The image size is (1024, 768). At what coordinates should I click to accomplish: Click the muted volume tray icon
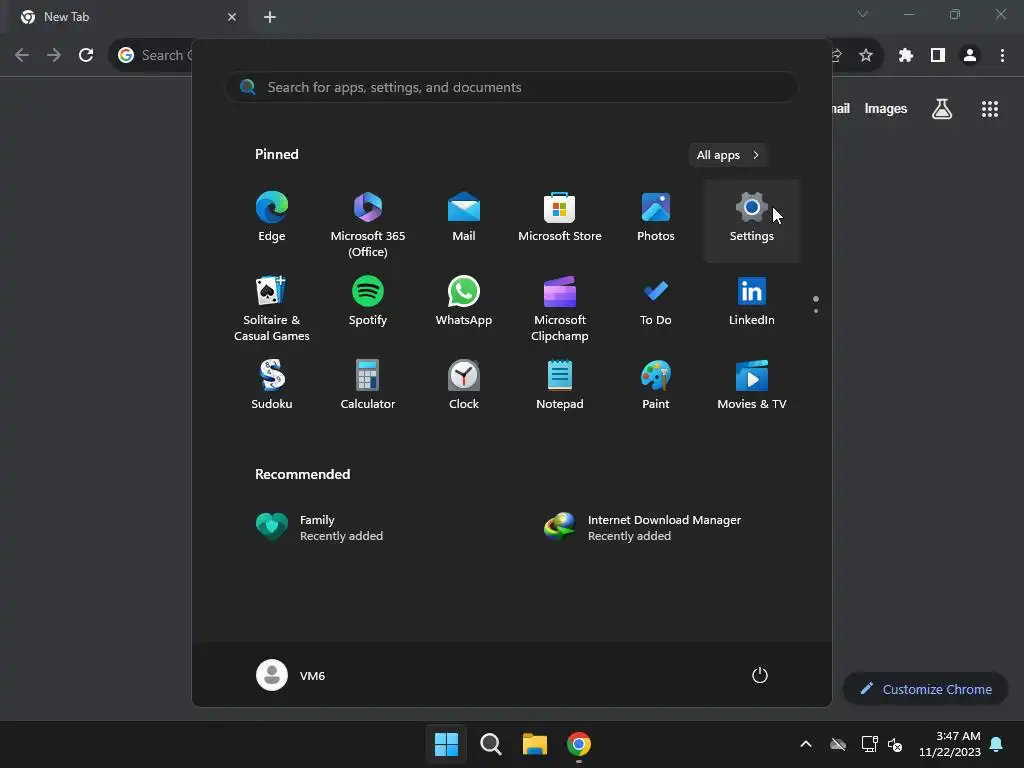point(895,744)
